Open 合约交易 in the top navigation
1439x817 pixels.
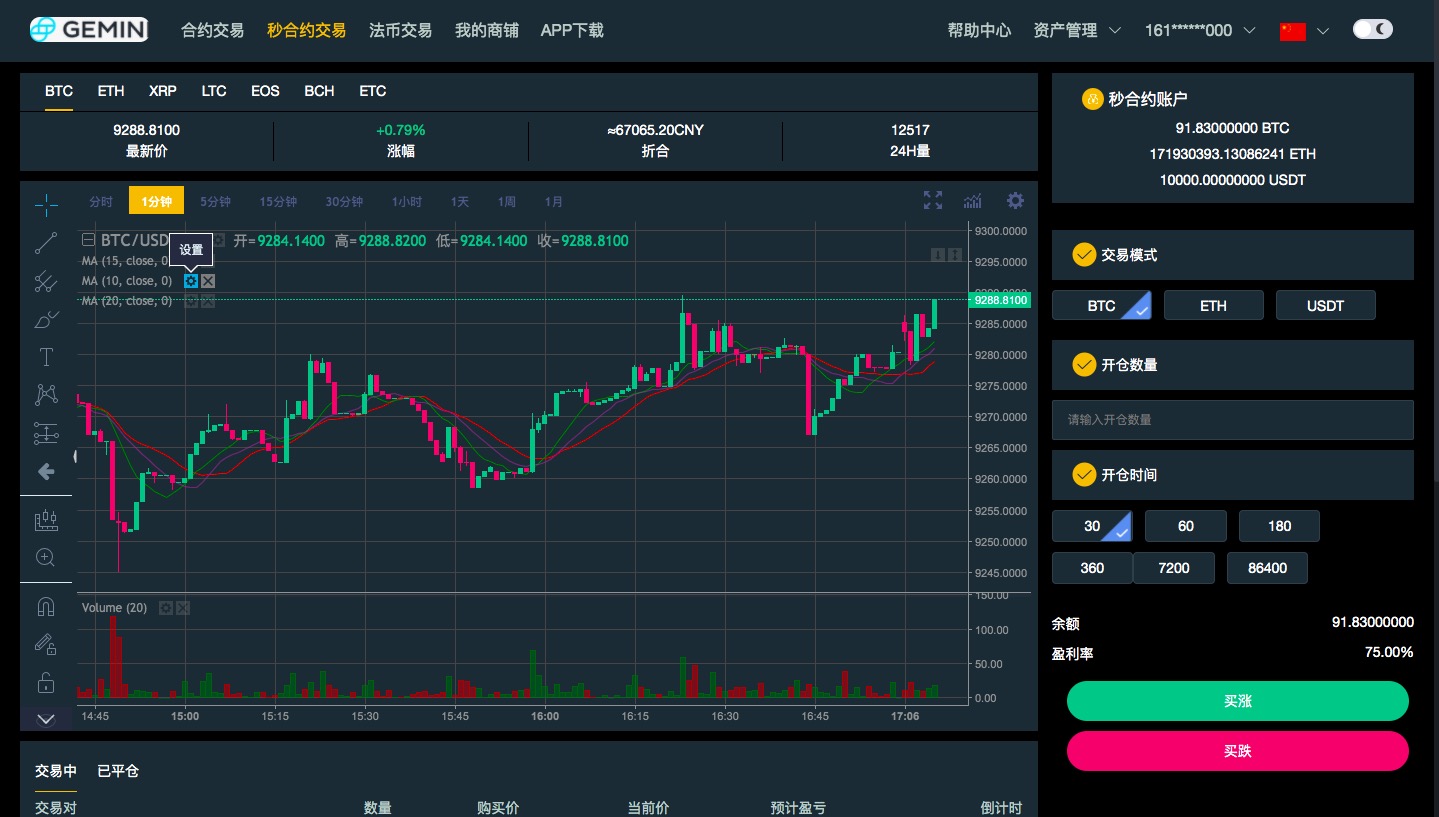click(212, 31)
